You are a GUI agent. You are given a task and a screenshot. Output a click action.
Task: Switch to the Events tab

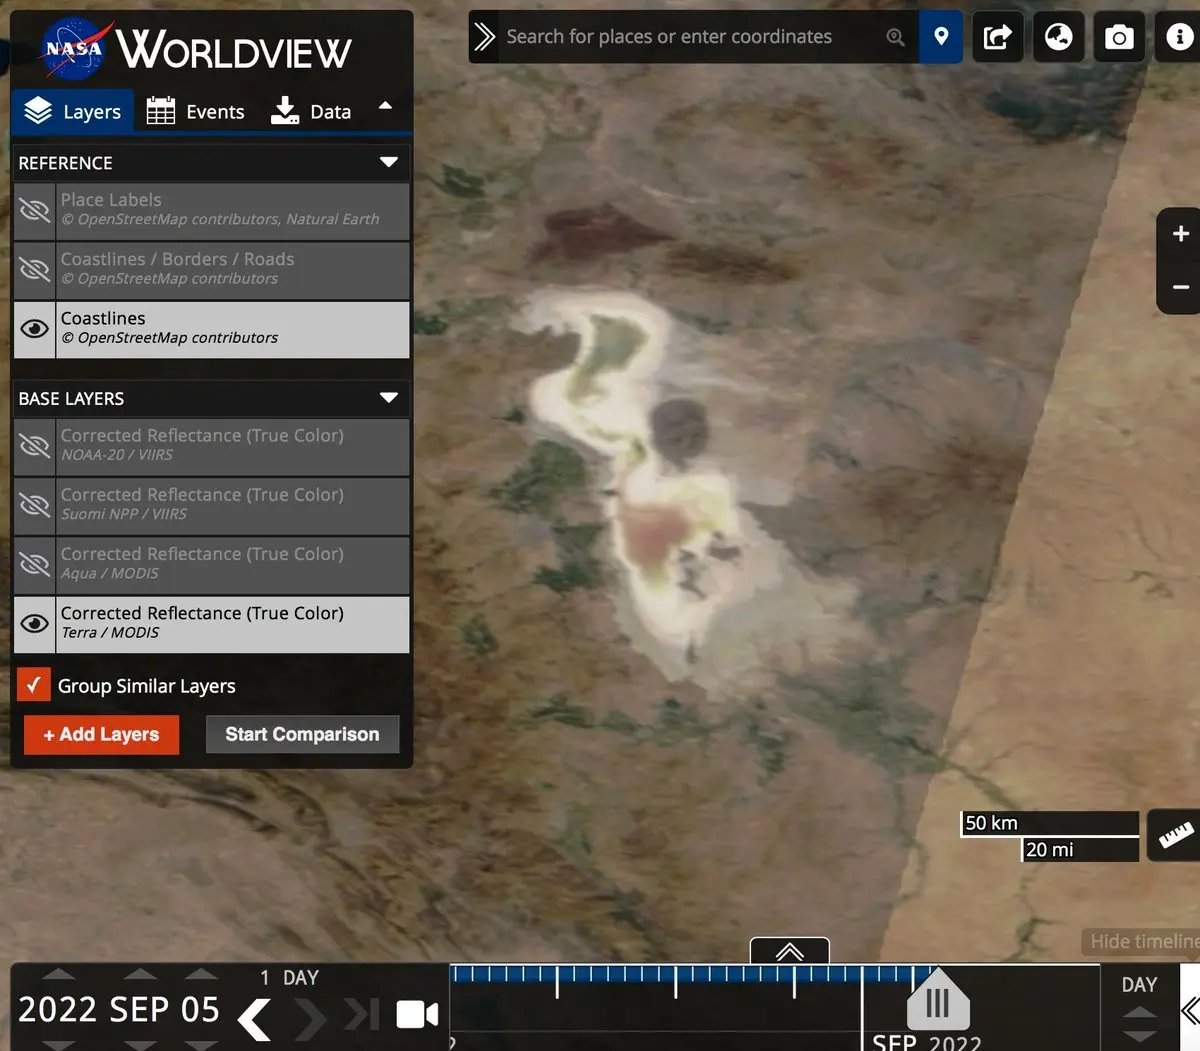196,112
